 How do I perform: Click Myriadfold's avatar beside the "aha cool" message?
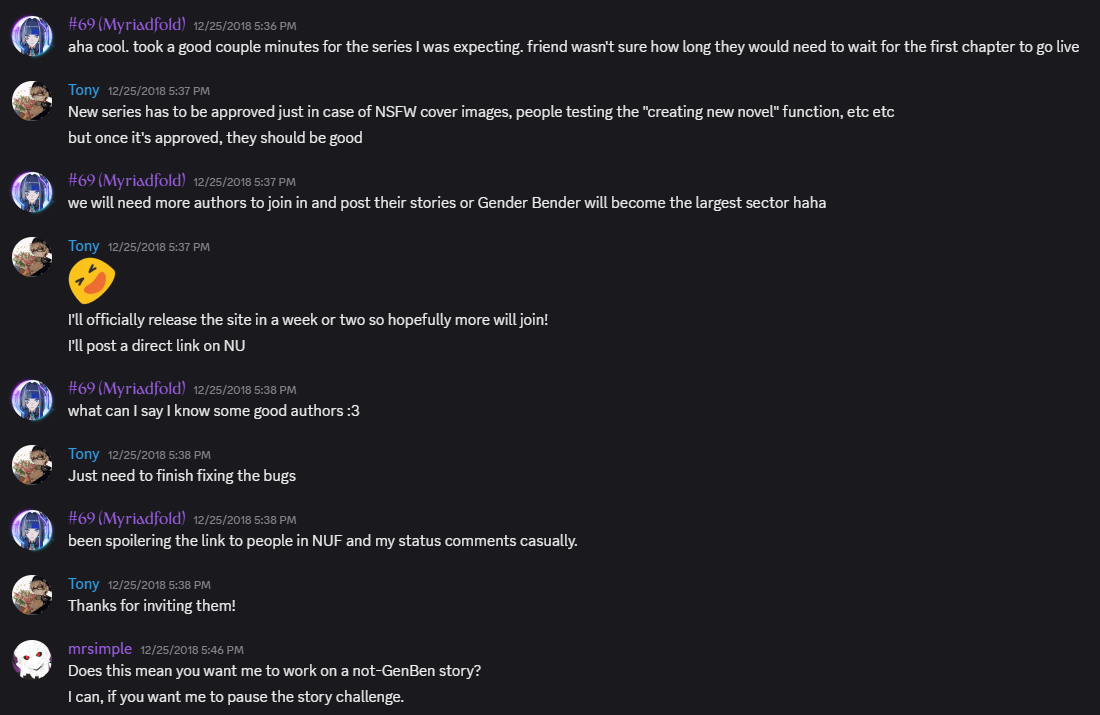click(x=32, y=36)
